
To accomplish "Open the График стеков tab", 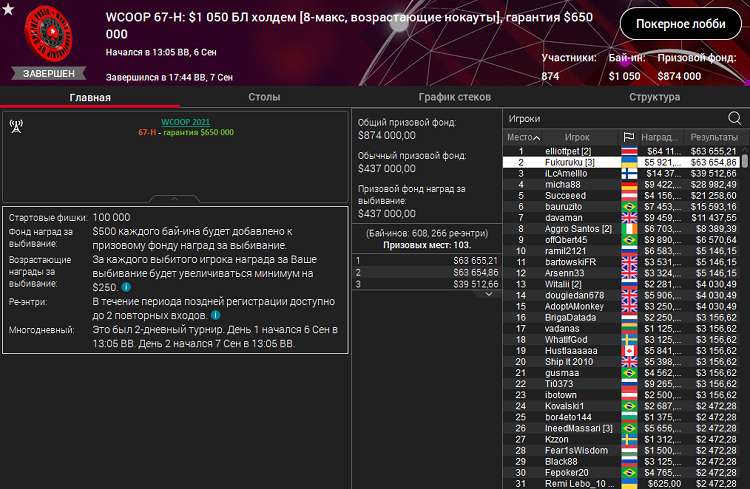I will [454, 97].
